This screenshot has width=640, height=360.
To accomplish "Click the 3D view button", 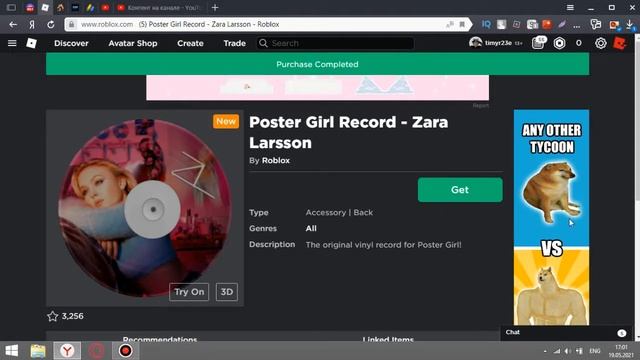I will [227, 292].
